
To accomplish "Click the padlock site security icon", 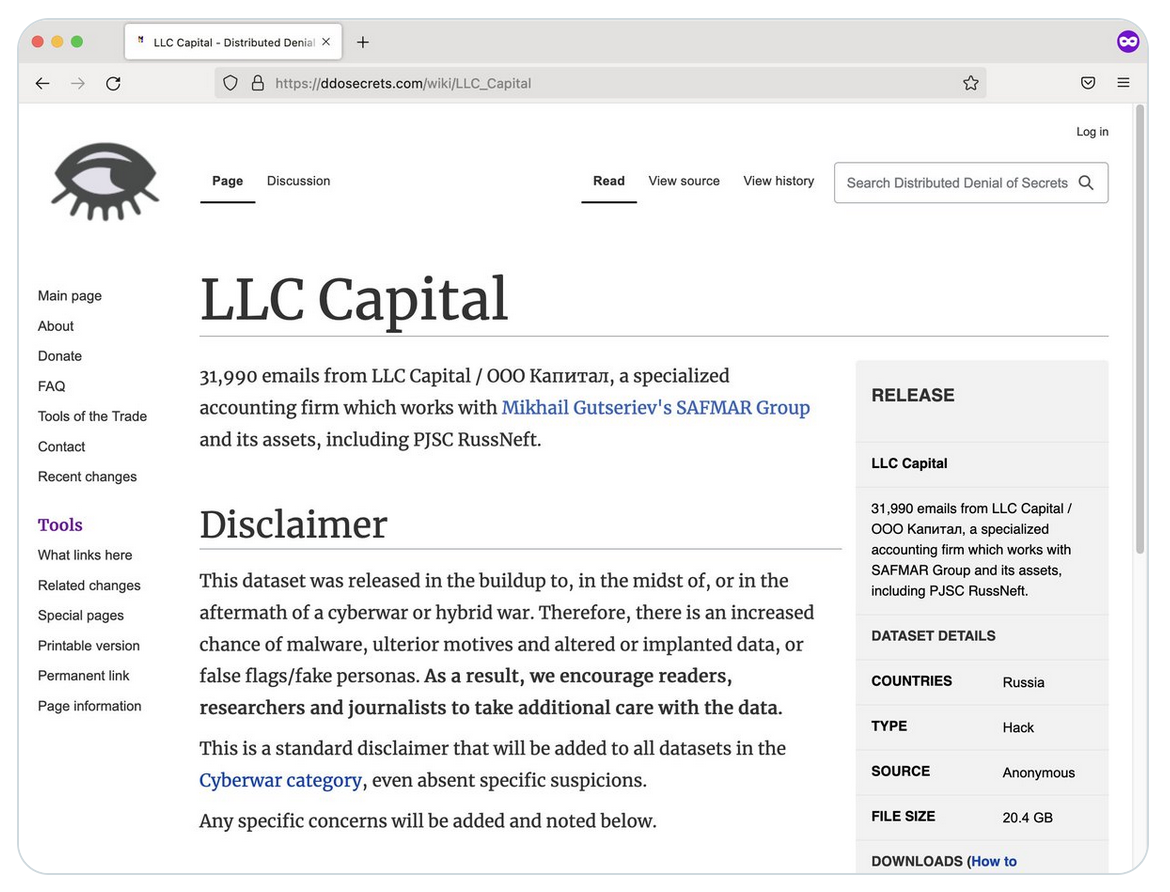I will point(257,84).
